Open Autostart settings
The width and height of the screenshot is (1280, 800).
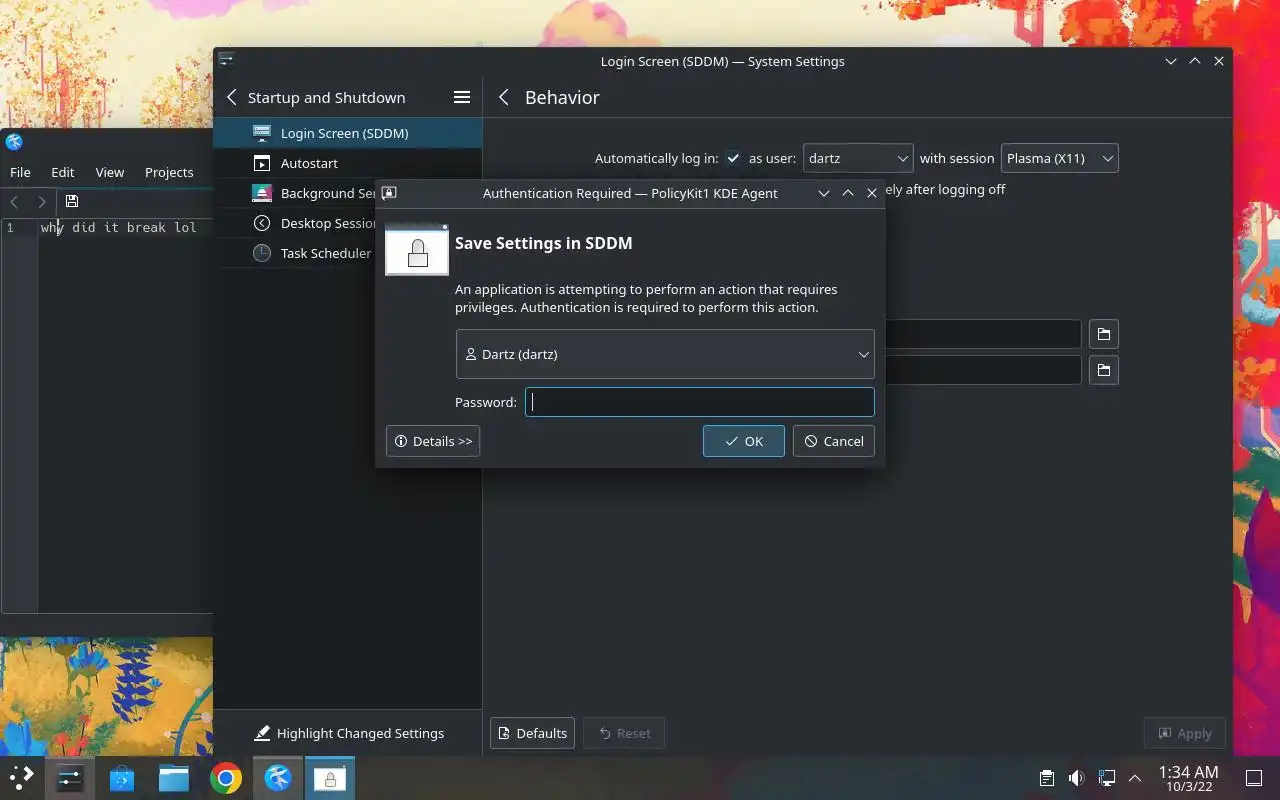pos(347,163)
